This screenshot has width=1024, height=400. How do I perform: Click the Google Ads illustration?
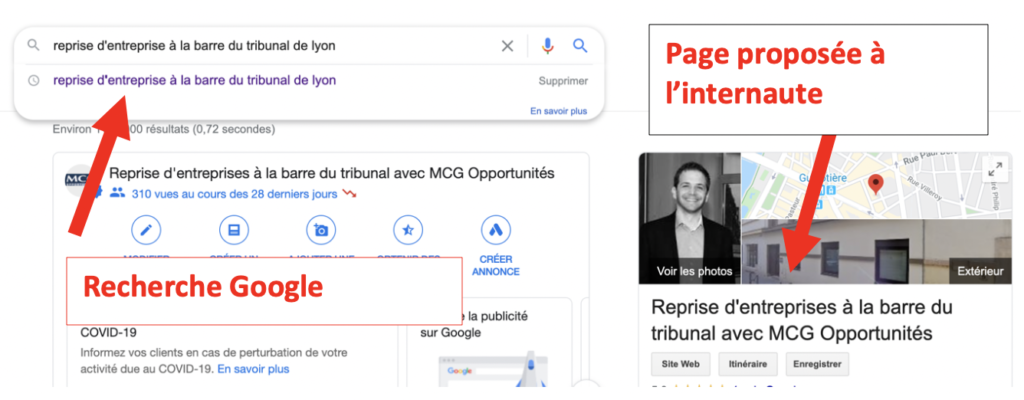(493, 369)
